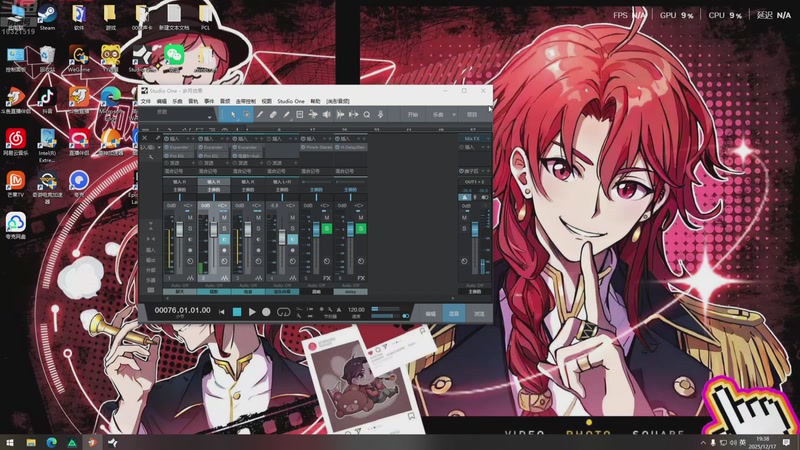Screen dimensions: 800x450
Task: Close the mixer console with X icon
Action: click(x=145, y=138)
